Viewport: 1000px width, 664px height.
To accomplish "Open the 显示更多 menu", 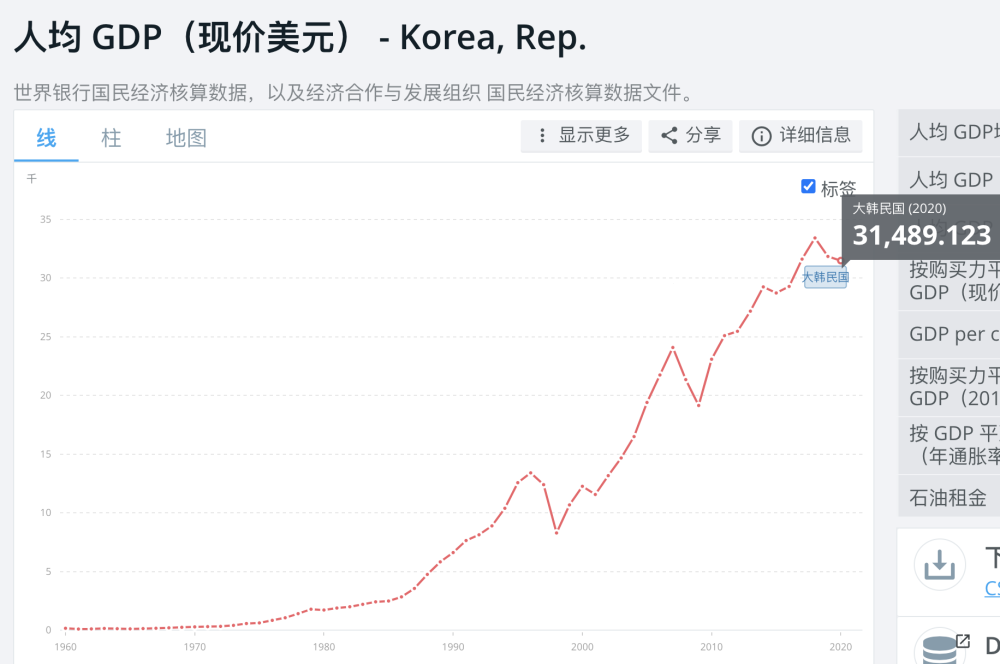I will point(583,136).
